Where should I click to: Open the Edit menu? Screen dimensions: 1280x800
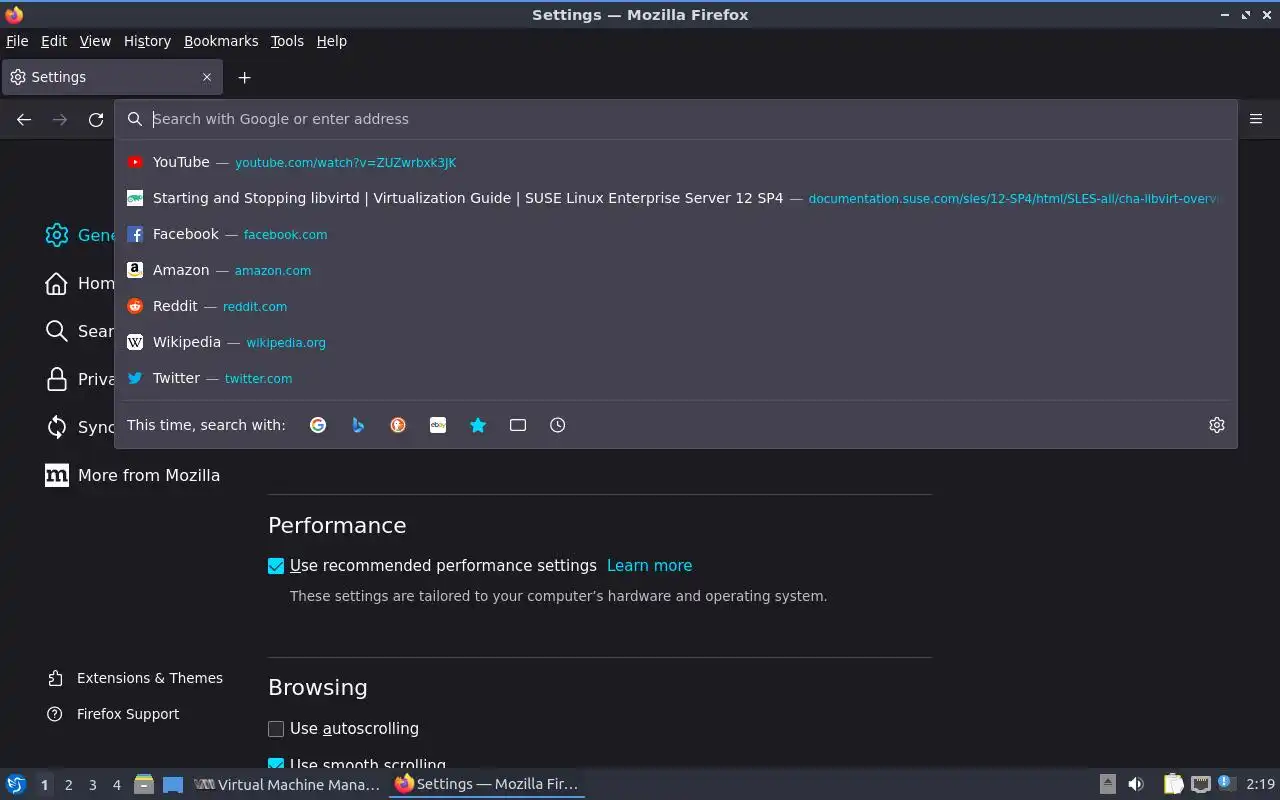click(54, 41)
